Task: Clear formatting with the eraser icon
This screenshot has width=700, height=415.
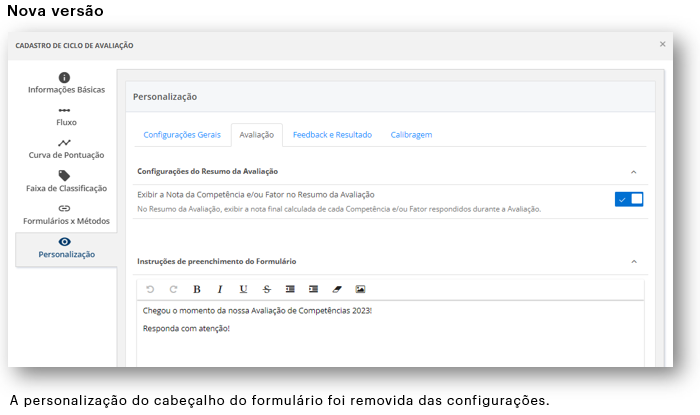Action: pyautogui.click(x=336, y=289)
